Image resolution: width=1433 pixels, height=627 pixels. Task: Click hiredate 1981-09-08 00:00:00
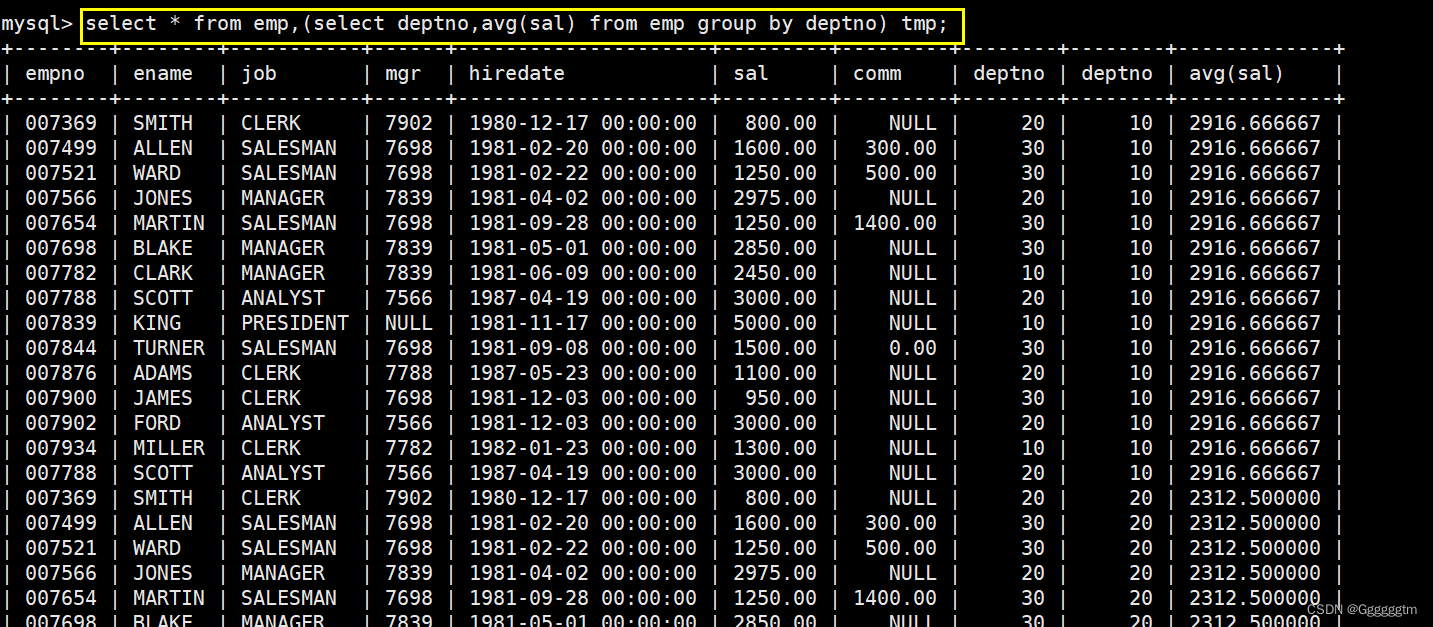point(583,348)
